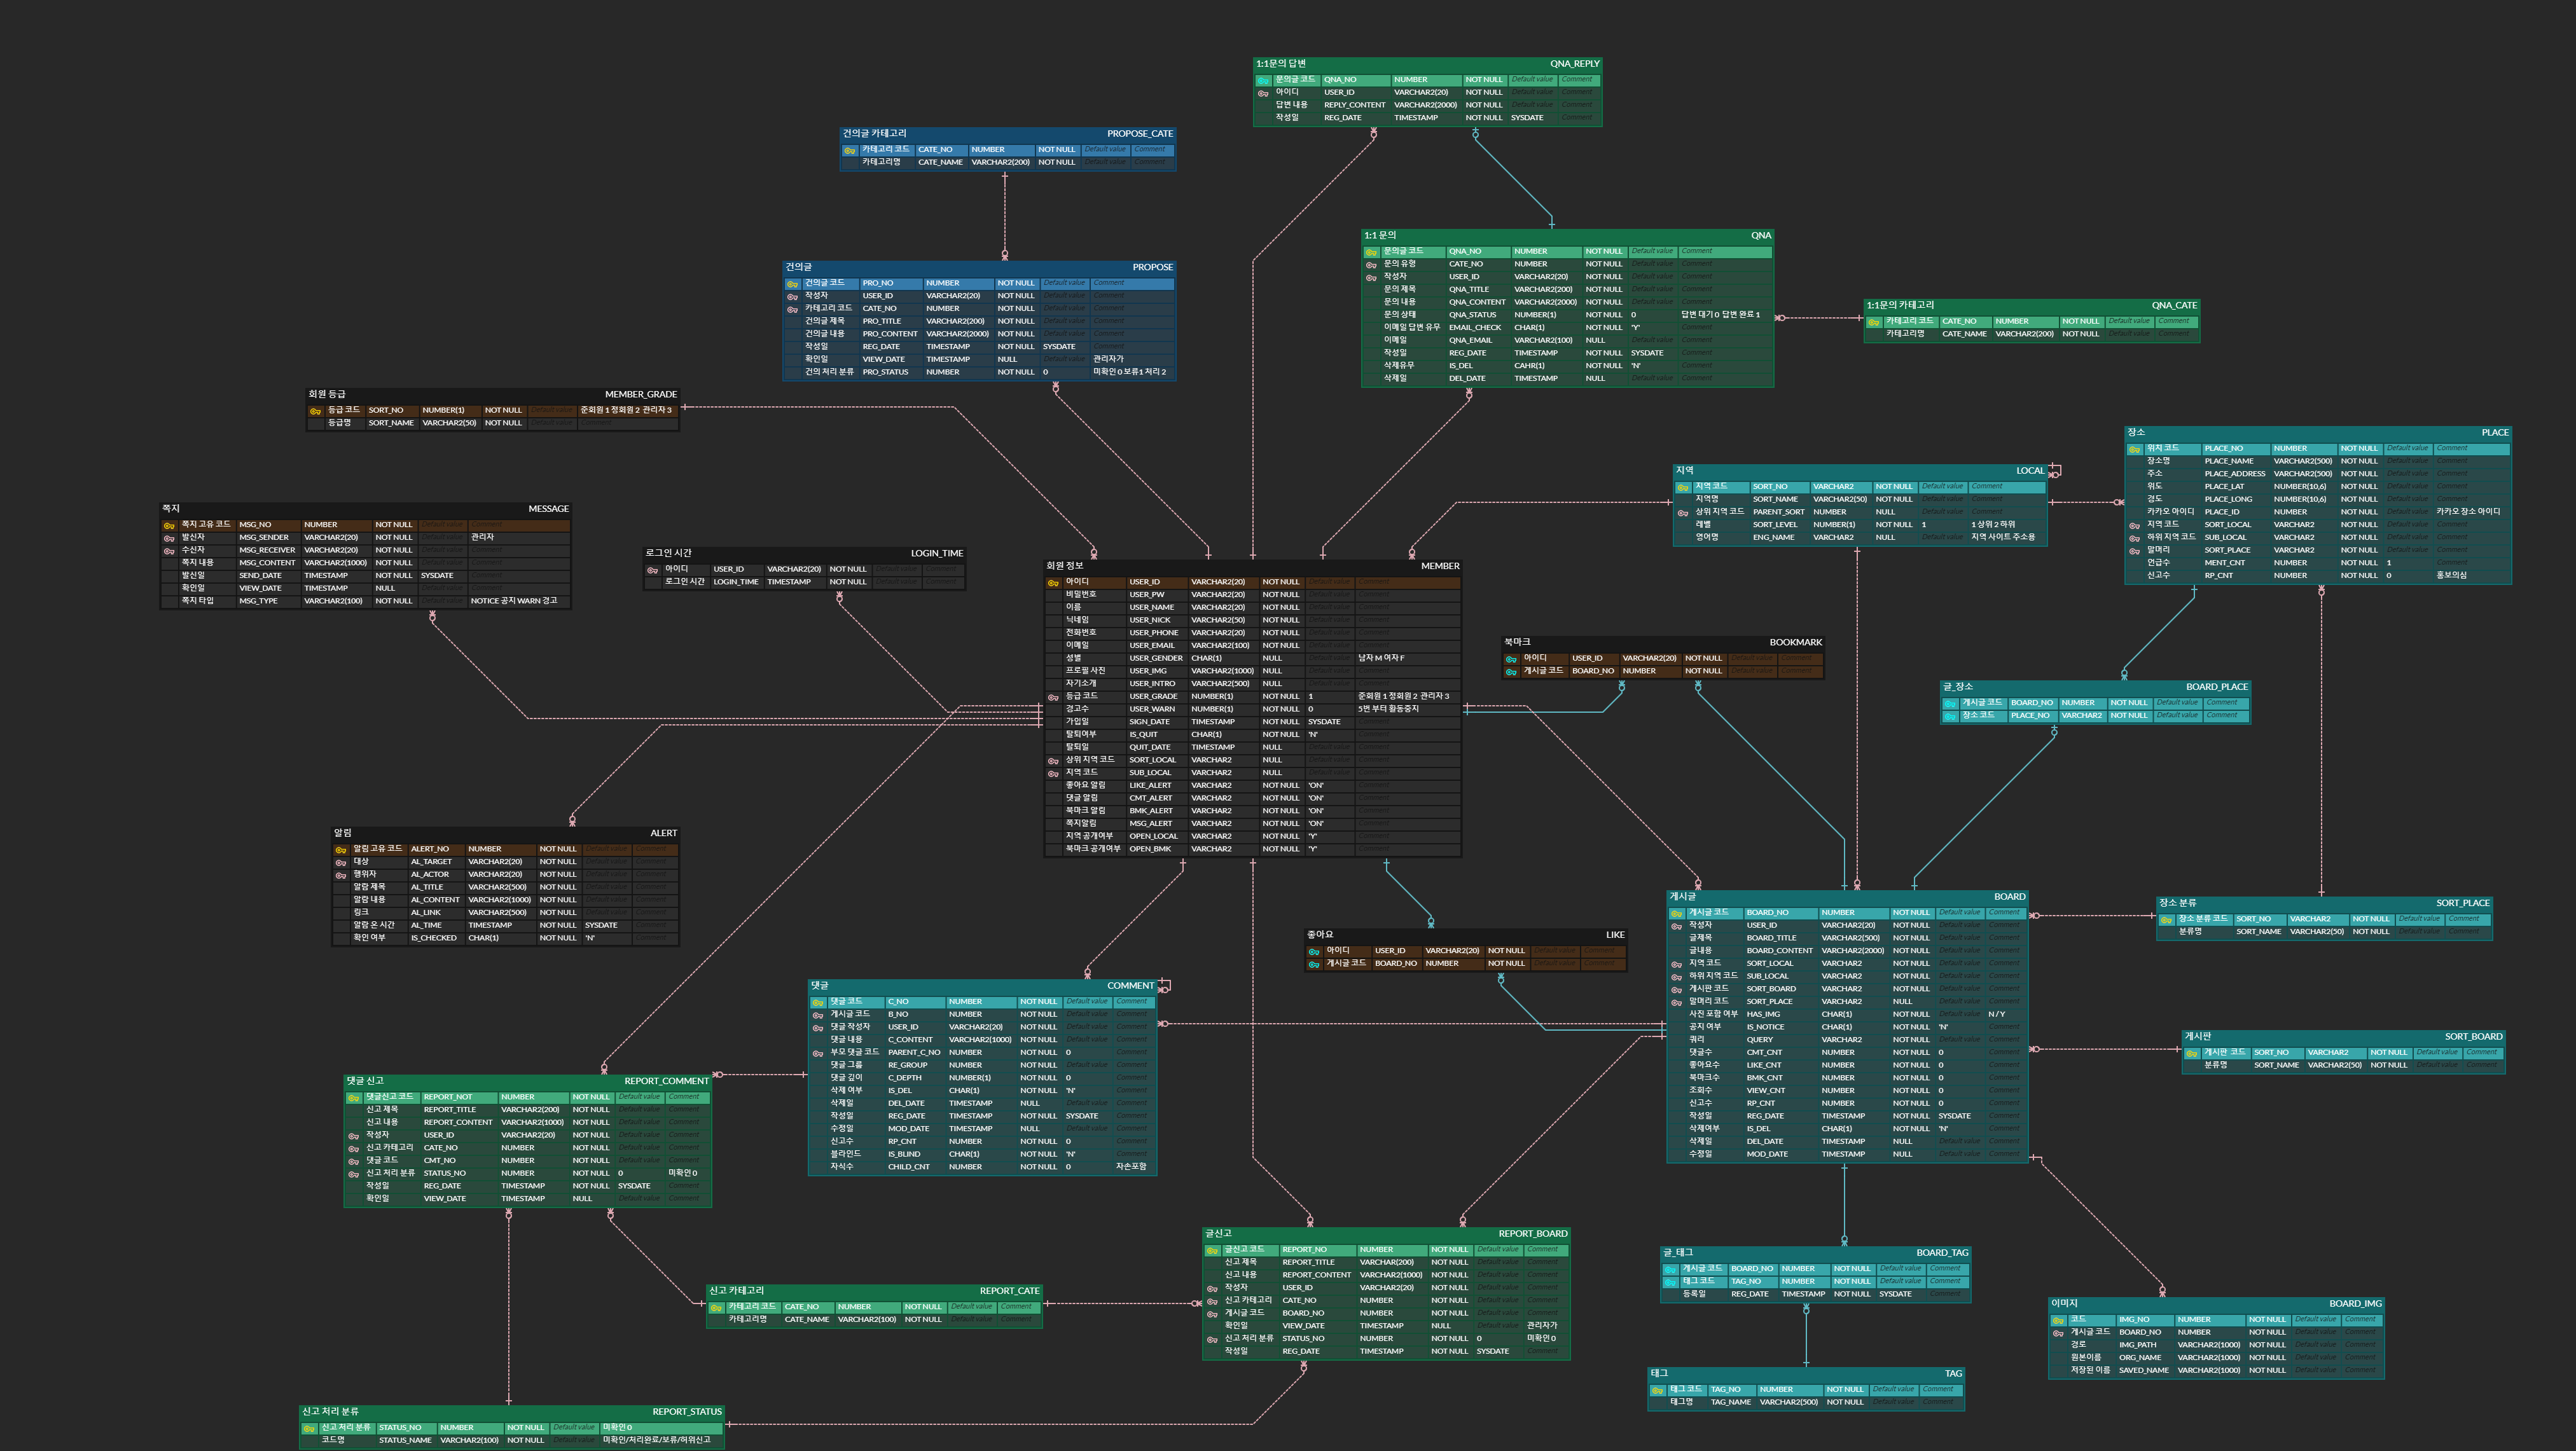Click the key icon beside SORT_NO in SORT_BOARD table
2576x1451 pixels.
2192,1053
